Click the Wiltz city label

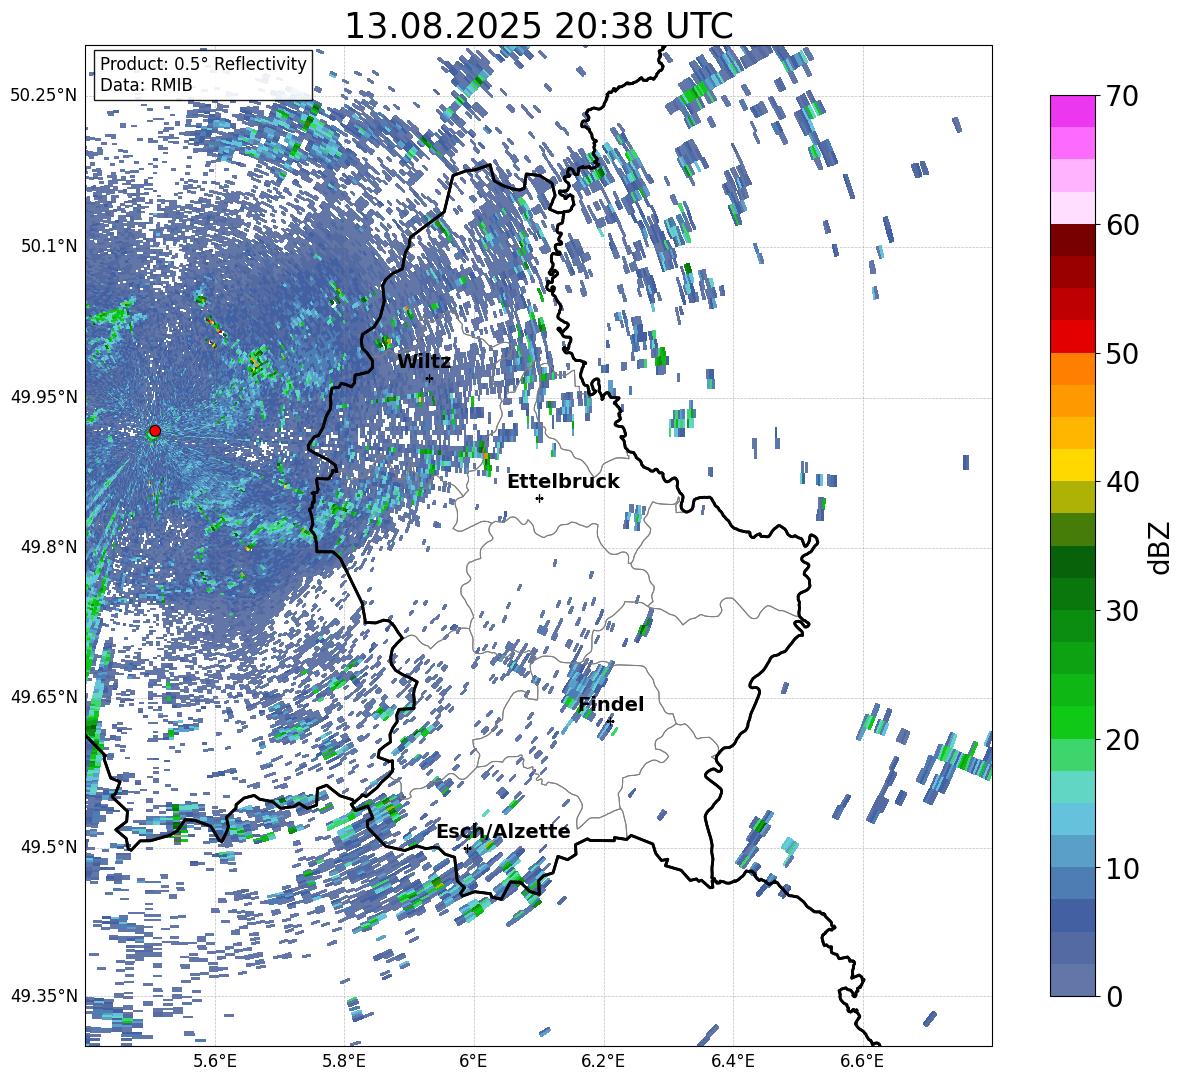coord(424,361)
